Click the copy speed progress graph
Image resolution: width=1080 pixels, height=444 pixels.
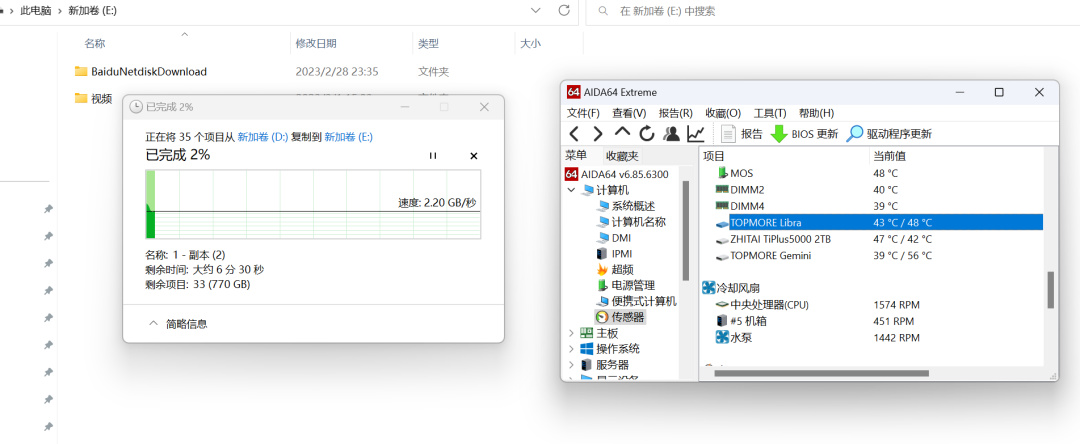coord(313,204)
